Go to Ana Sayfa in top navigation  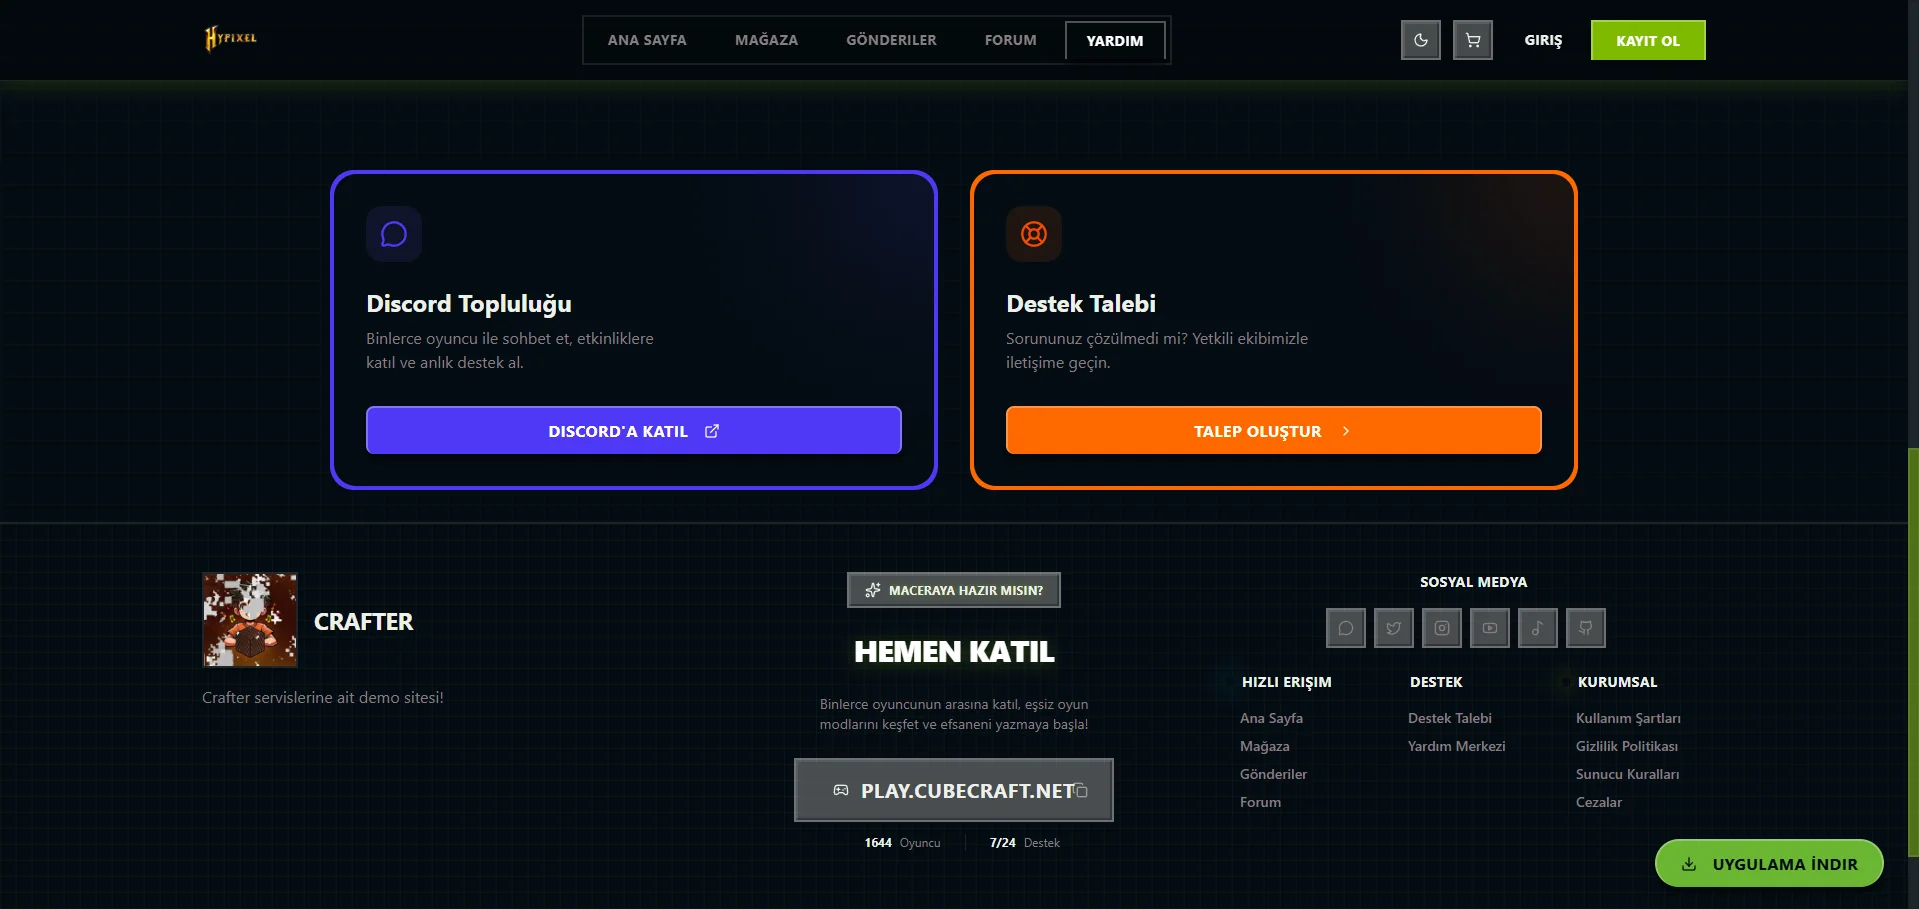(x=647, y=40)
